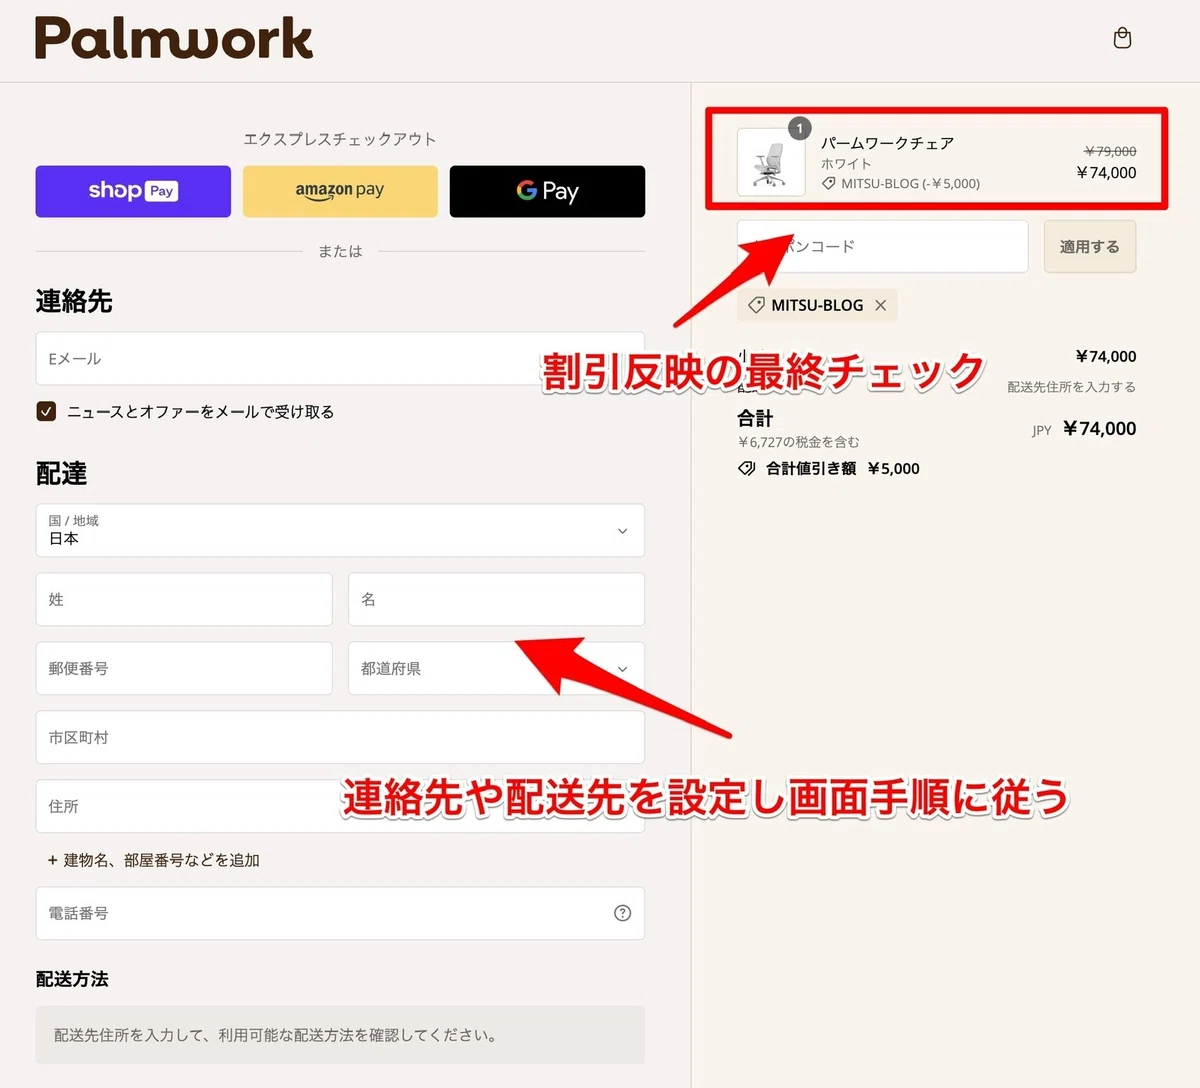Image resolution: width=1200 pixels, height=1088 pixels.
Task: Click the 配送先住所を入力する shipping notice
Action: click(x=1071, y=387)
